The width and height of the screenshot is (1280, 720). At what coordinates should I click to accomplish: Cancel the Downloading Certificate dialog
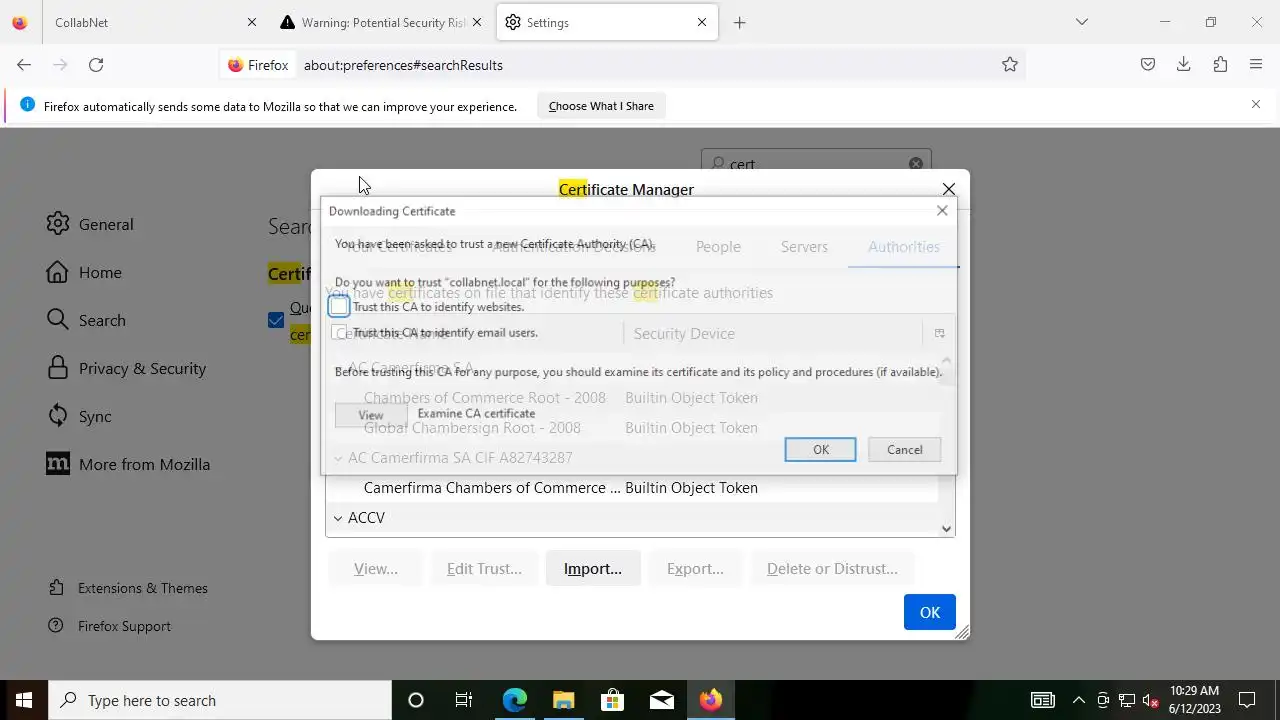click(904, 449)
